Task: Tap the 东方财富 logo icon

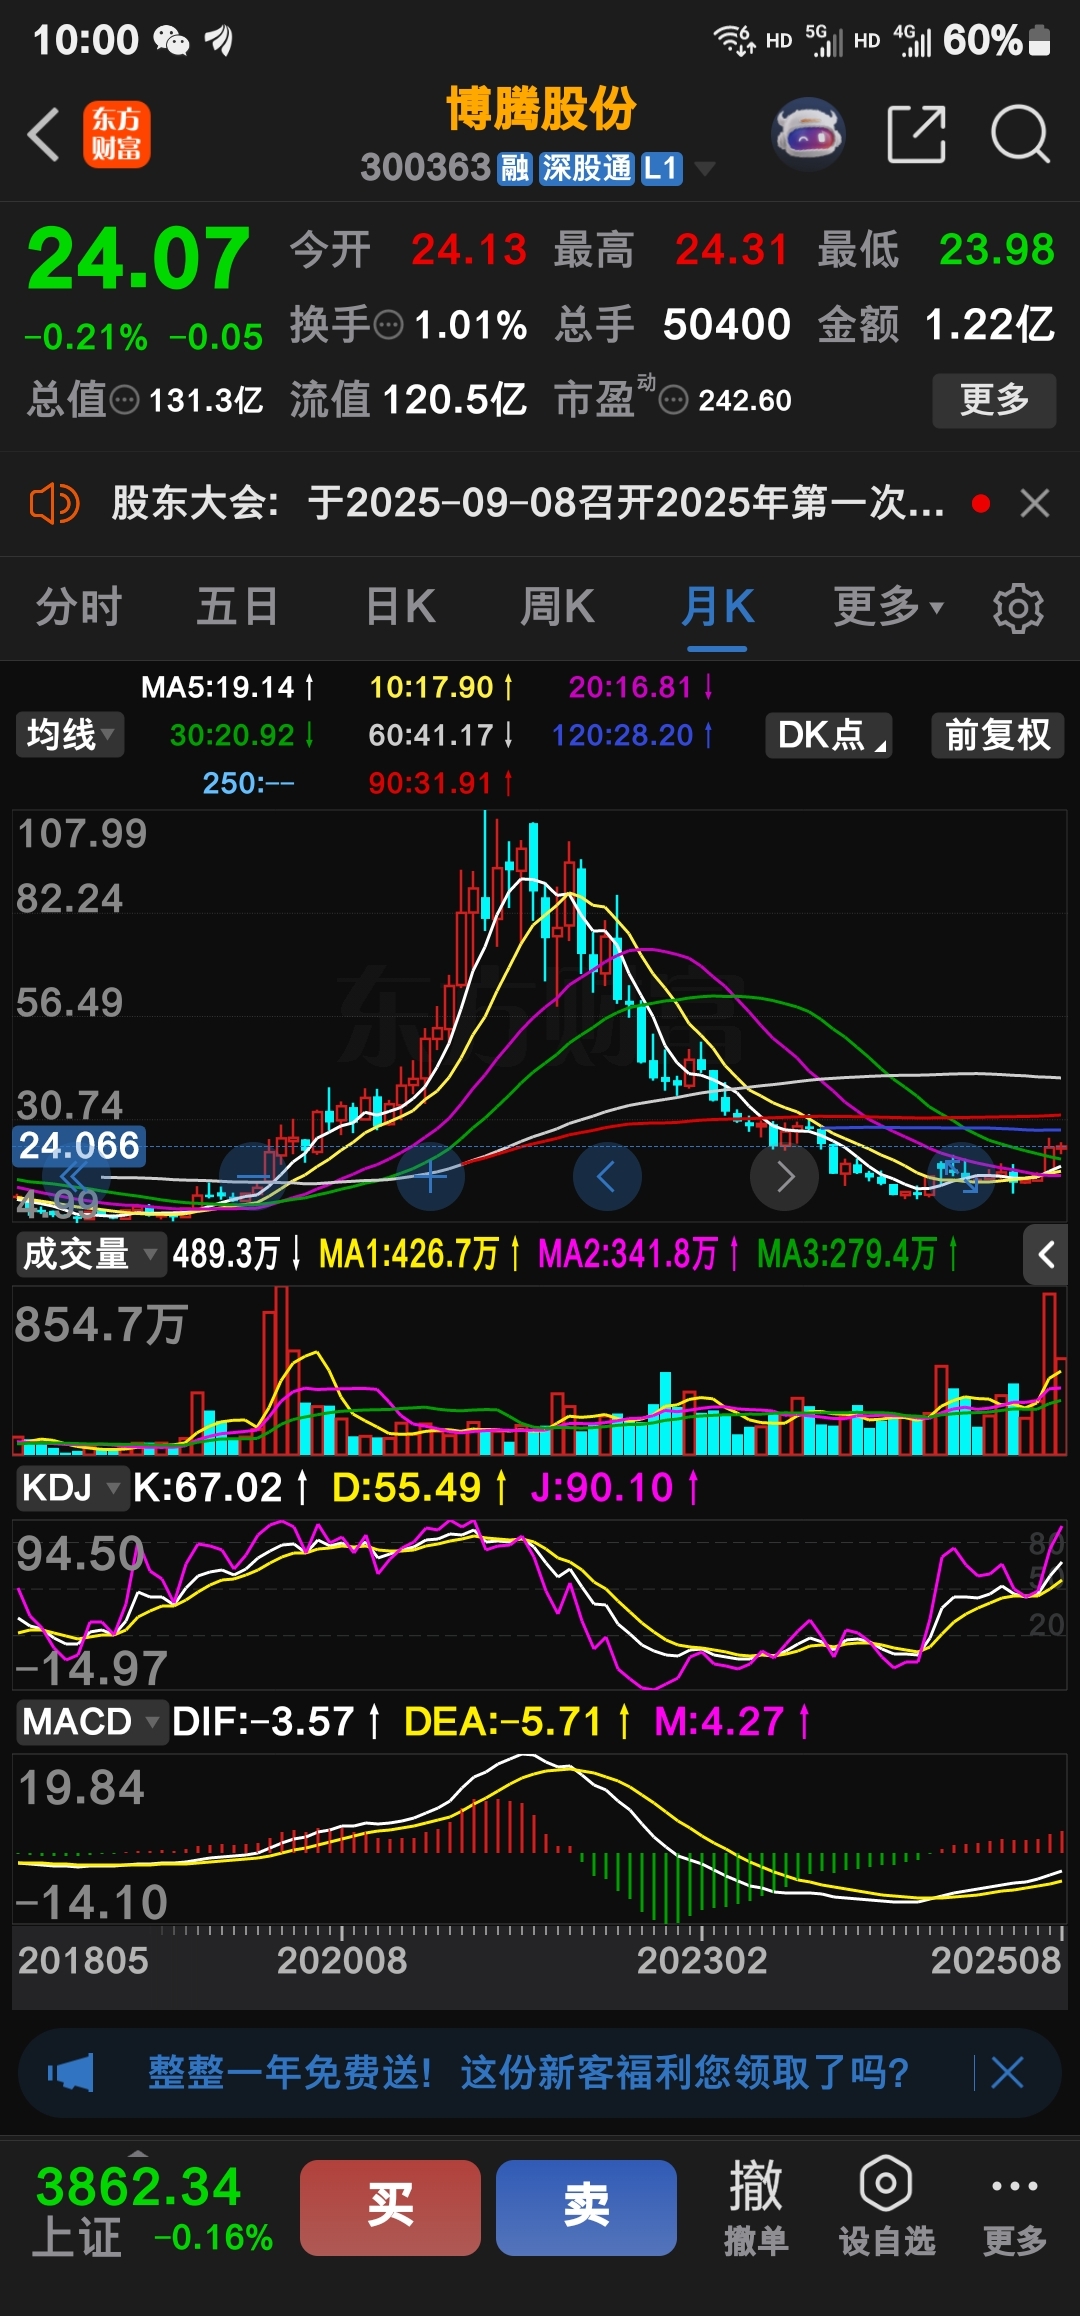Action: point(116,134)
